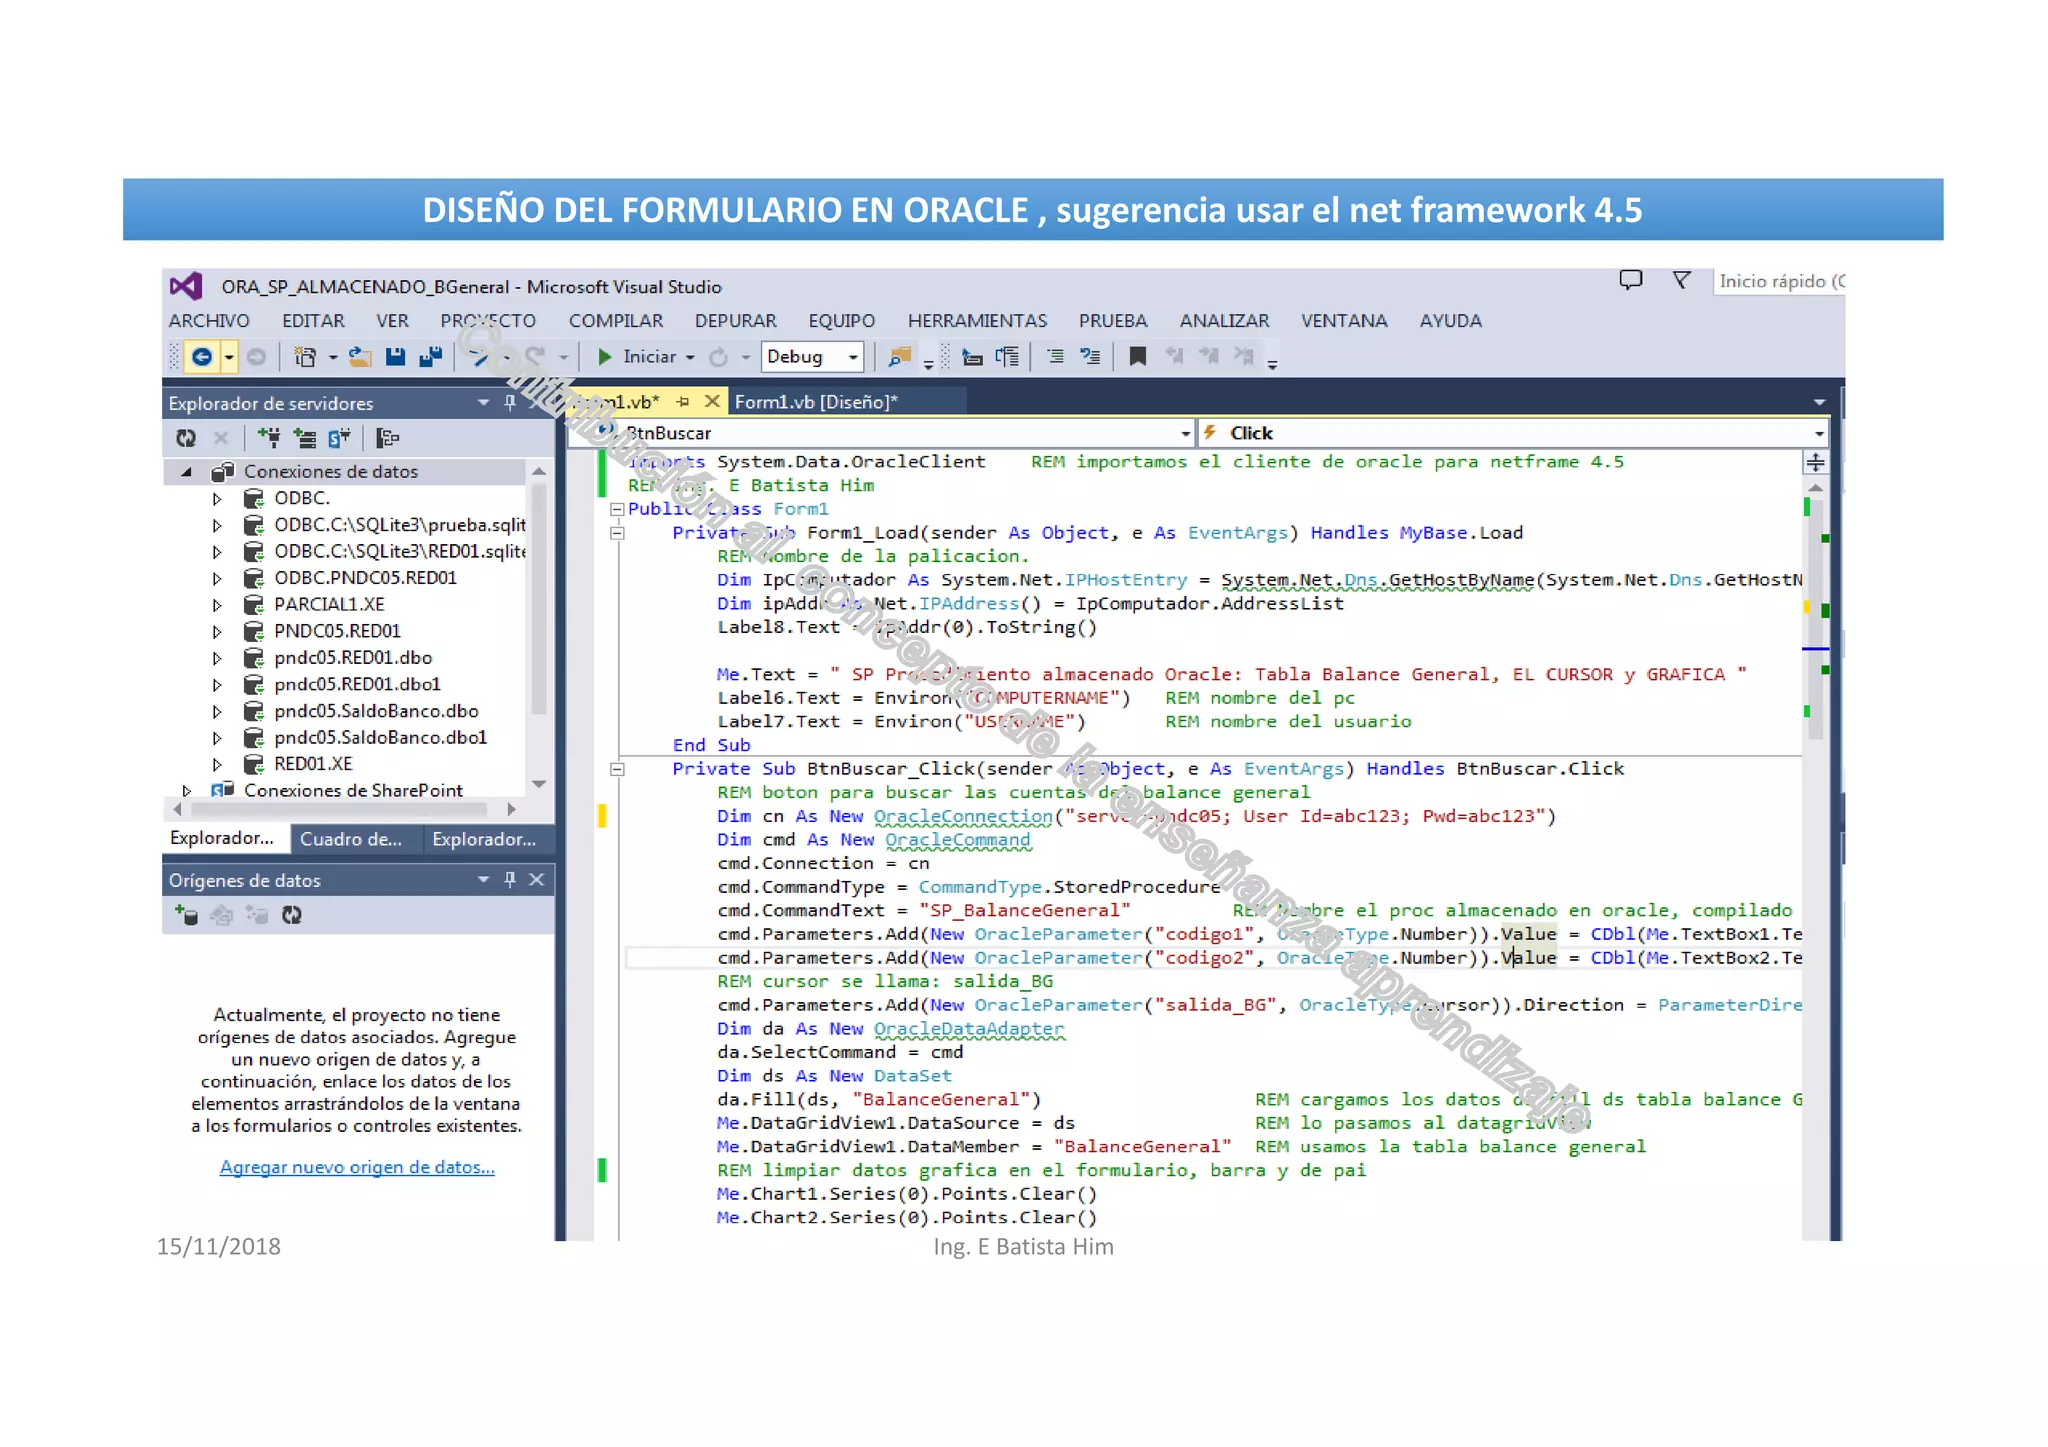
Task: Uncomment the selected lines
Action: pyautogui.click(x=1090, y=357)
